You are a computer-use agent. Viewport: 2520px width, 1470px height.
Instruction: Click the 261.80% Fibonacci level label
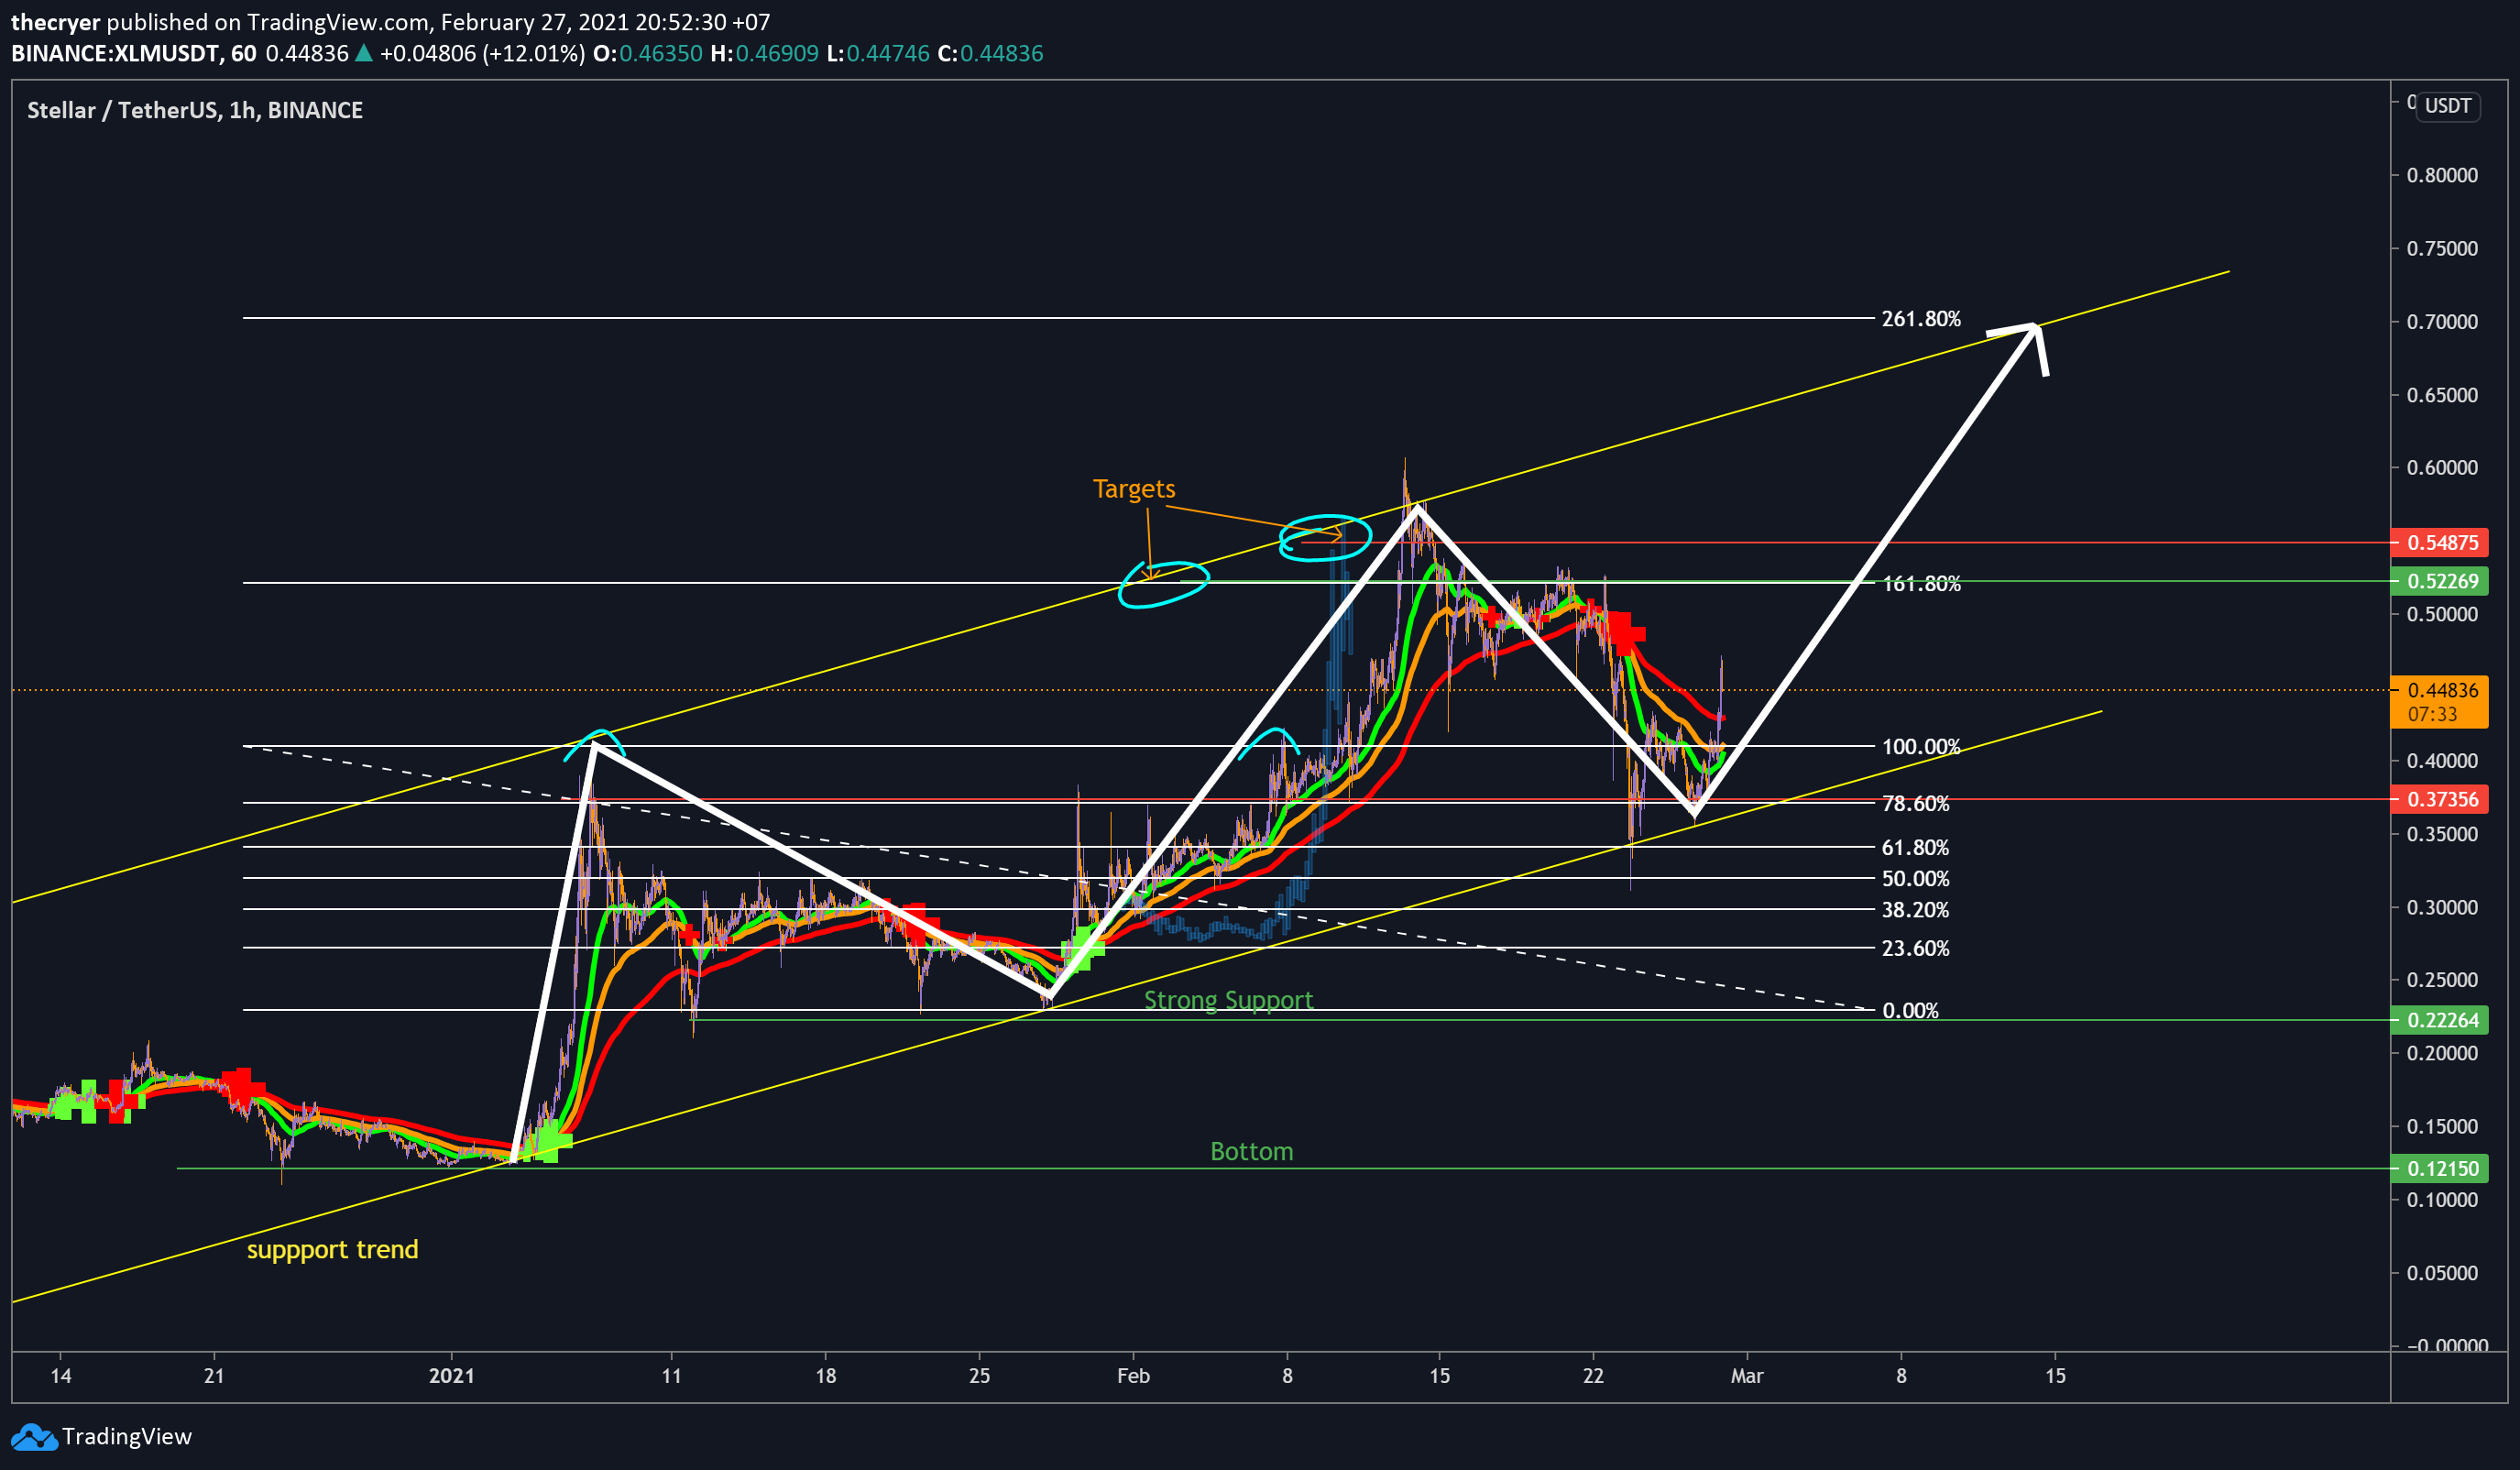(x=1921, y=319)
